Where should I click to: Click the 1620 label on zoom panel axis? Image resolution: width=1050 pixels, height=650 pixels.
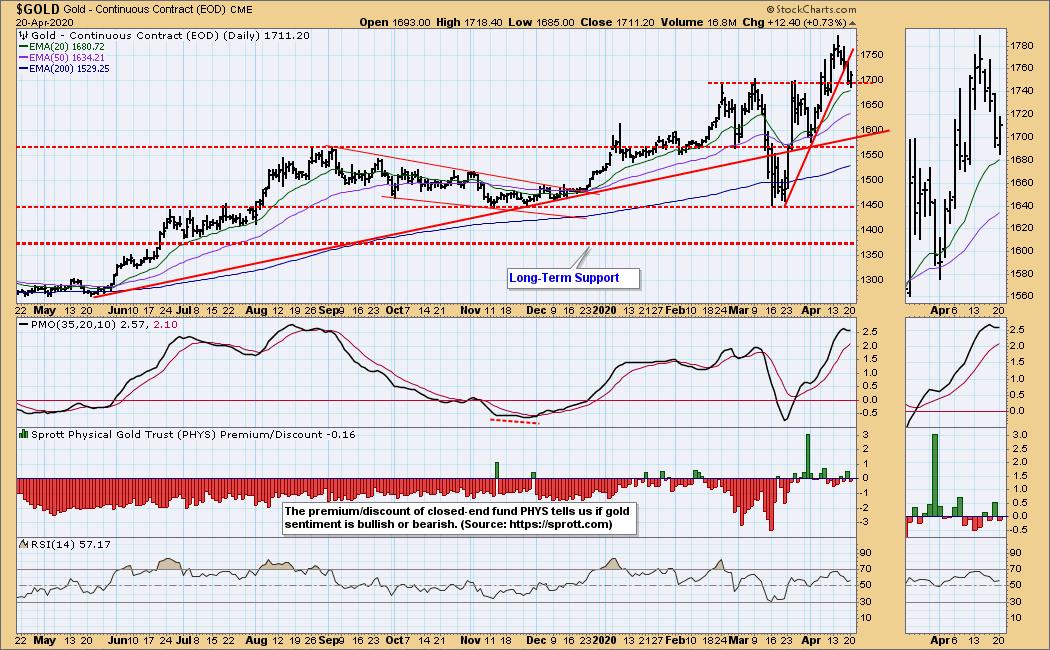(x=1021, y=228)
